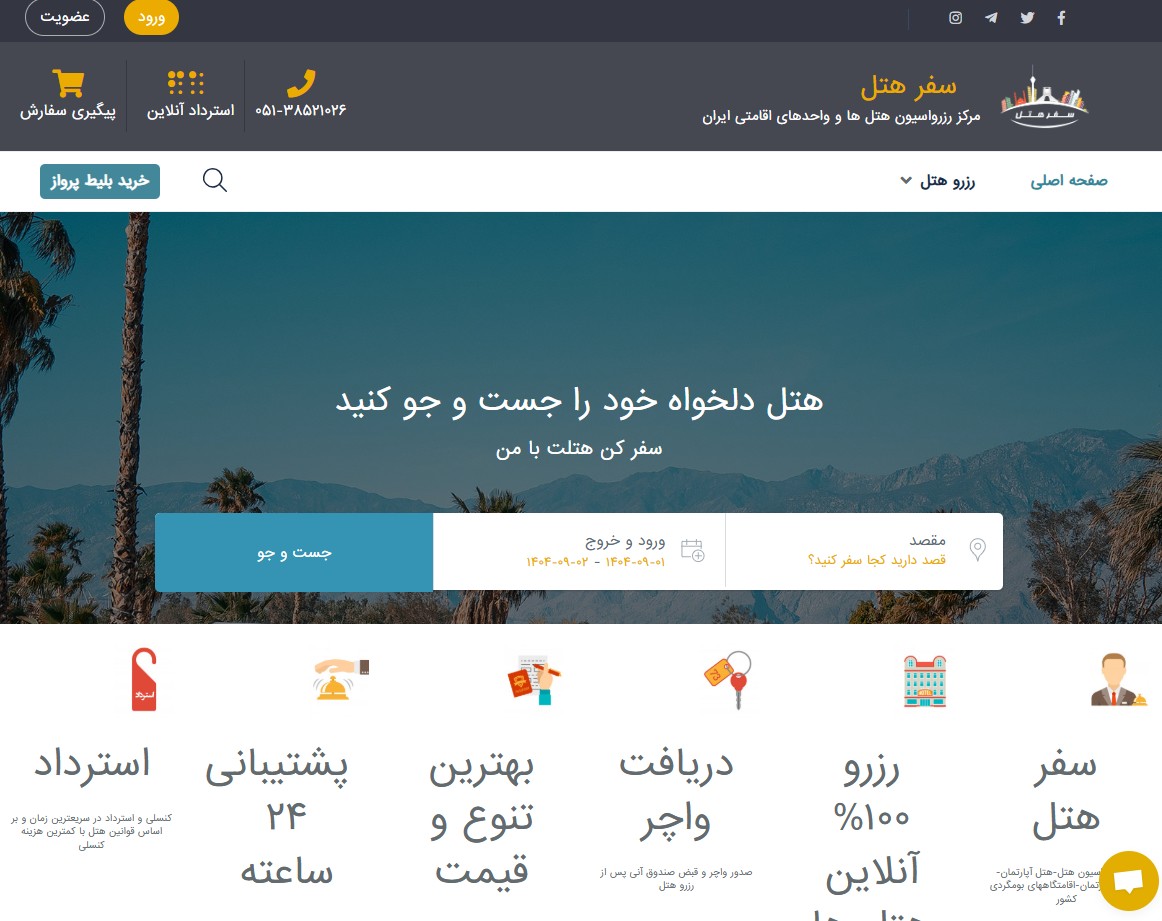The width and height of the screenshot is (1162, 921).
Task: Click the yellow phone handset icon
Action: coord(301,83)
